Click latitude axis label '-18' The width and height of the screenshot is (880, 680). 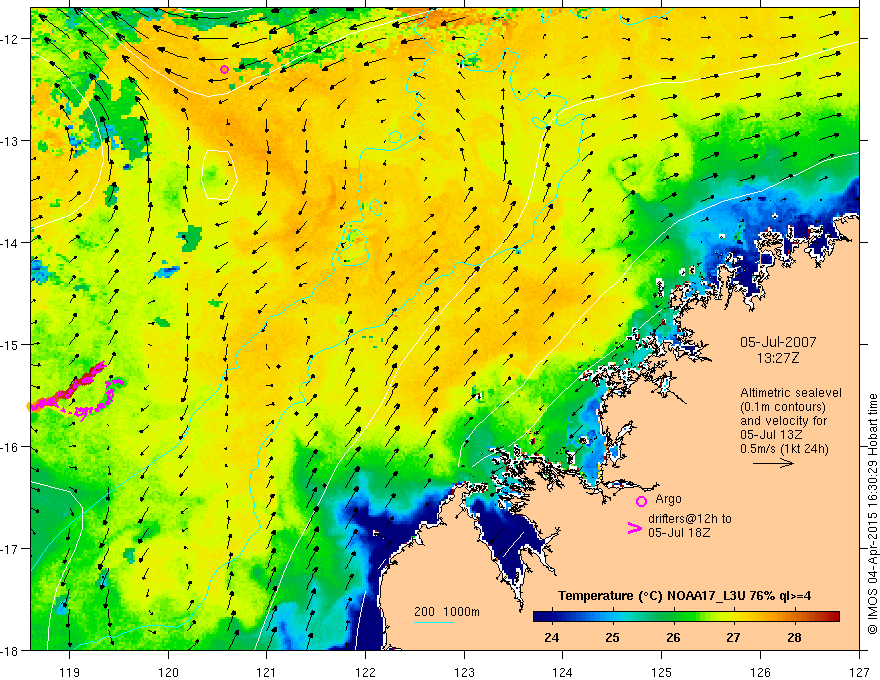point(10,650)
